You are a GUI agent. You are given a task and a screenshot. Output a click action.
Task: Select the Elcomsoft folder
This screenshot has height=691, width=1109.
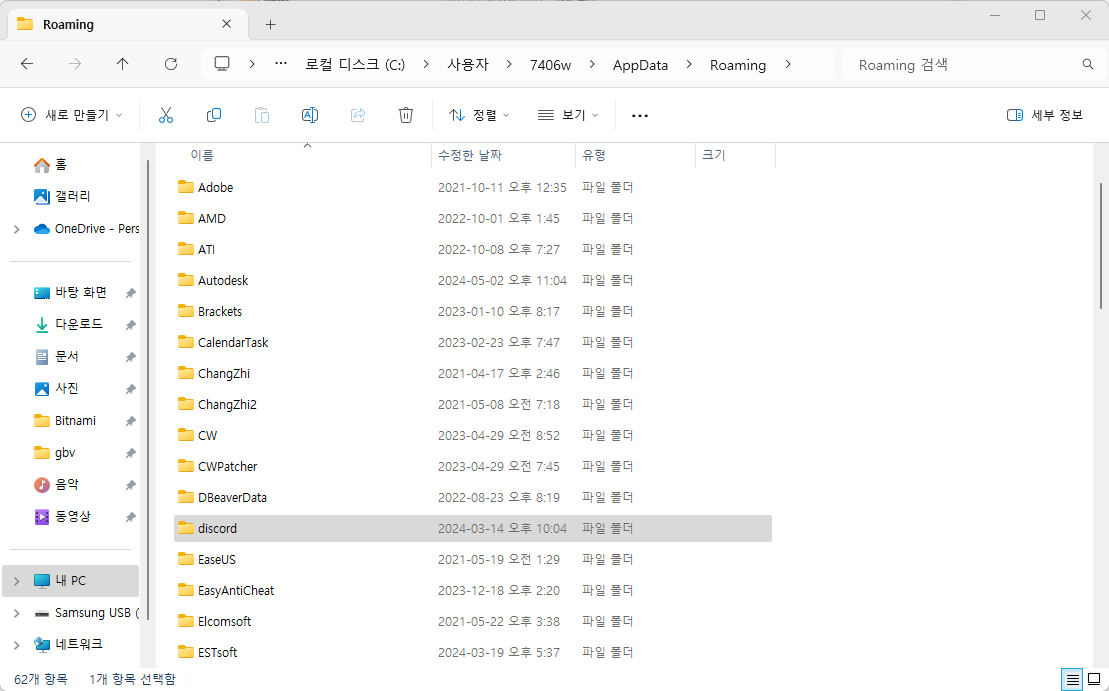(x=472, y=621)
